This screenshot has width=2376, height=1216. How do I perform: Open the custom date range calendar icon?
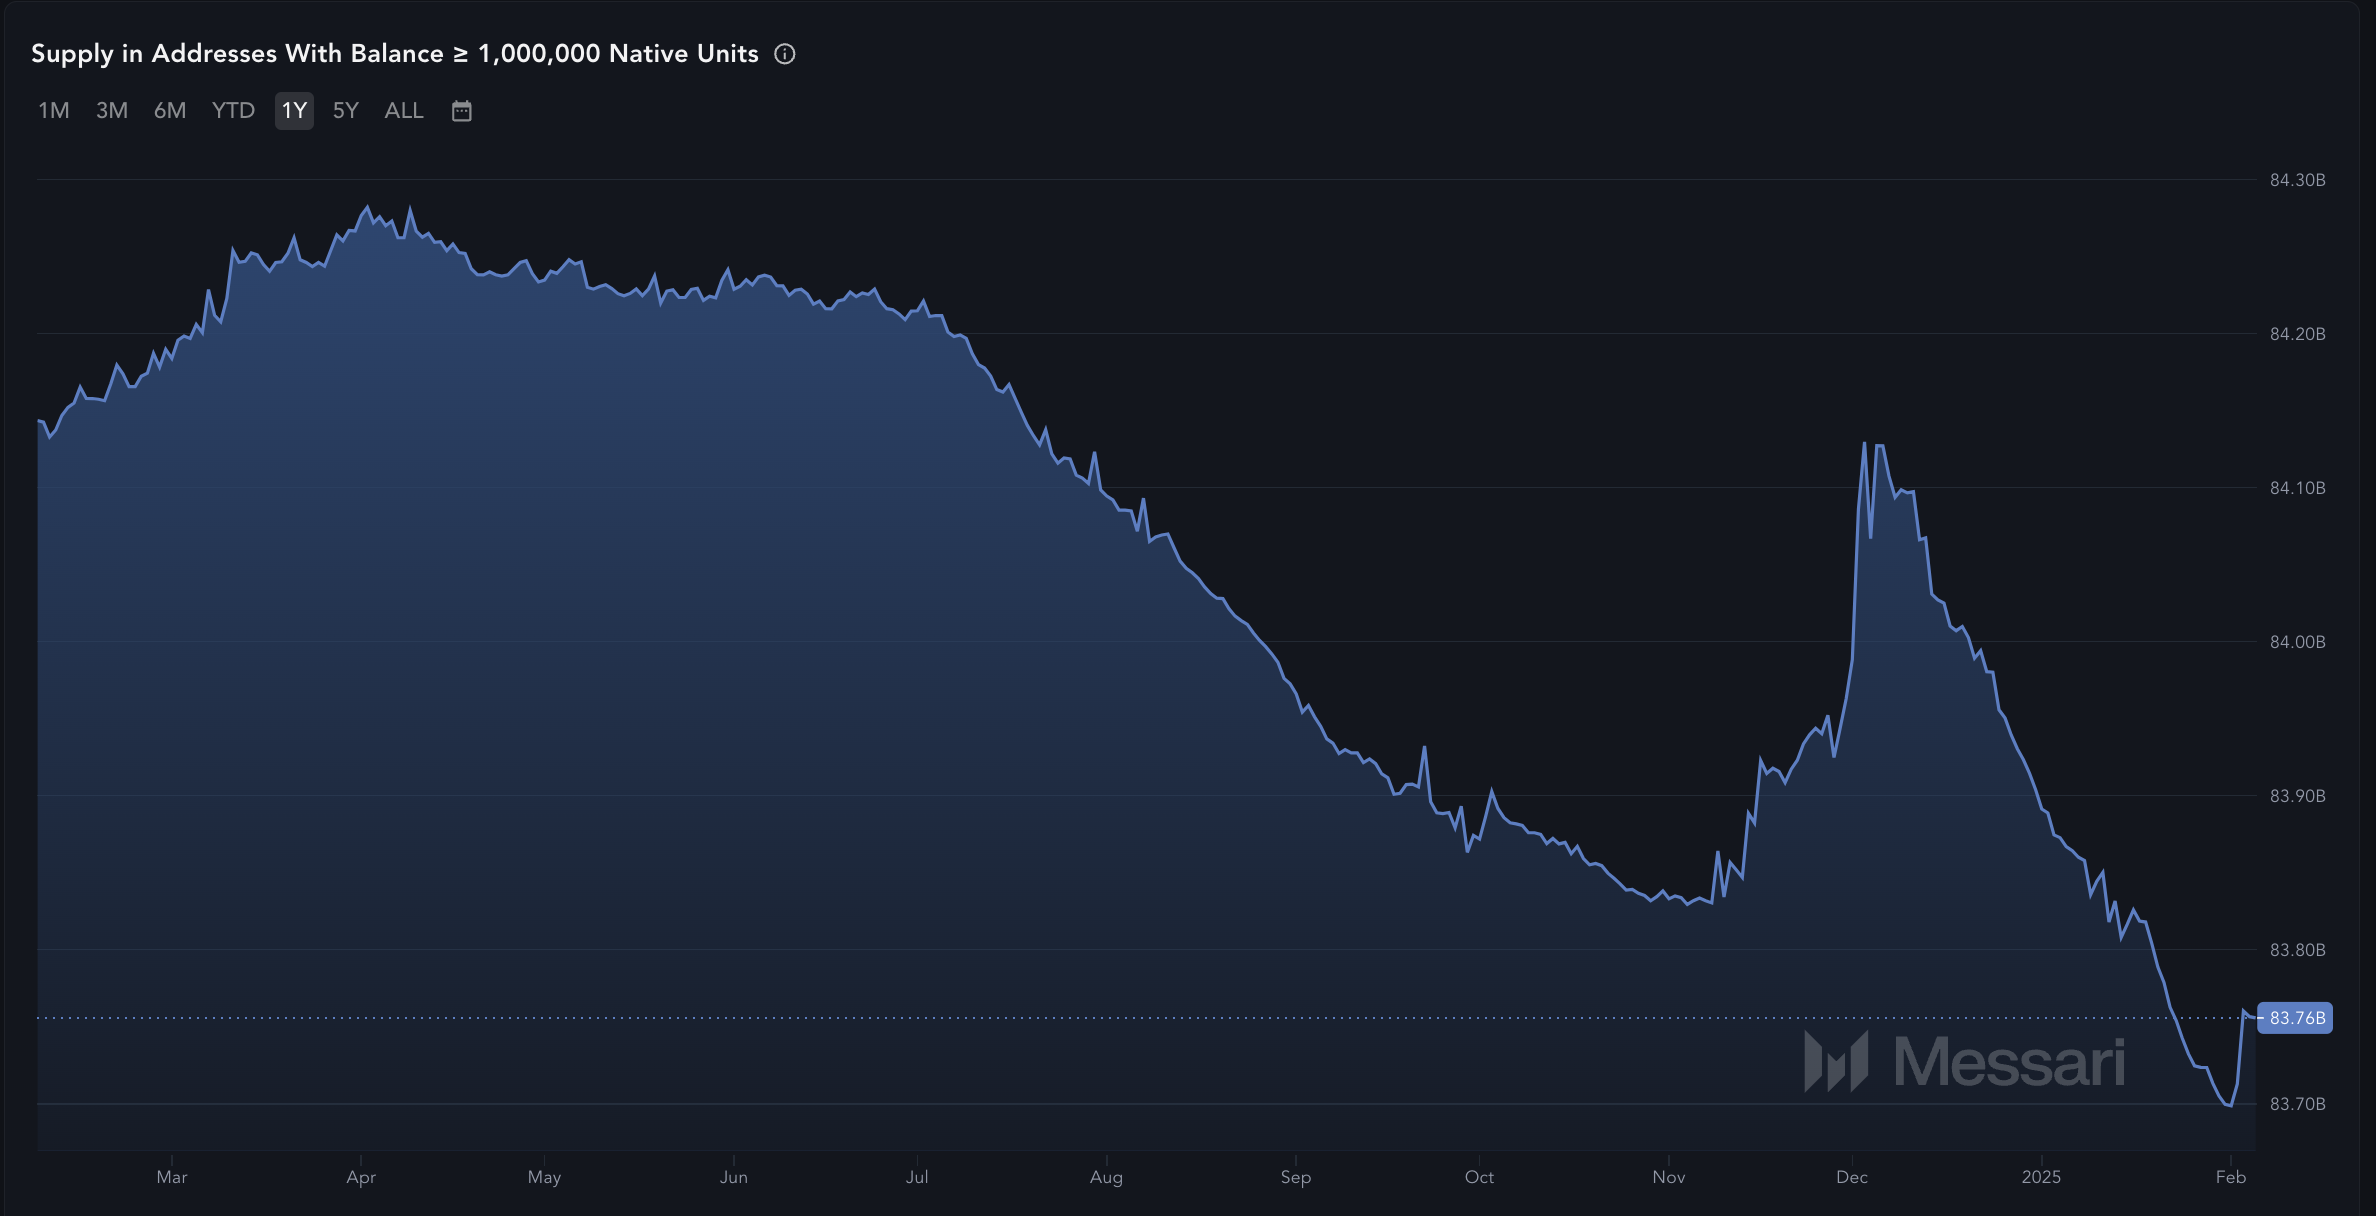tap(461, 111)
